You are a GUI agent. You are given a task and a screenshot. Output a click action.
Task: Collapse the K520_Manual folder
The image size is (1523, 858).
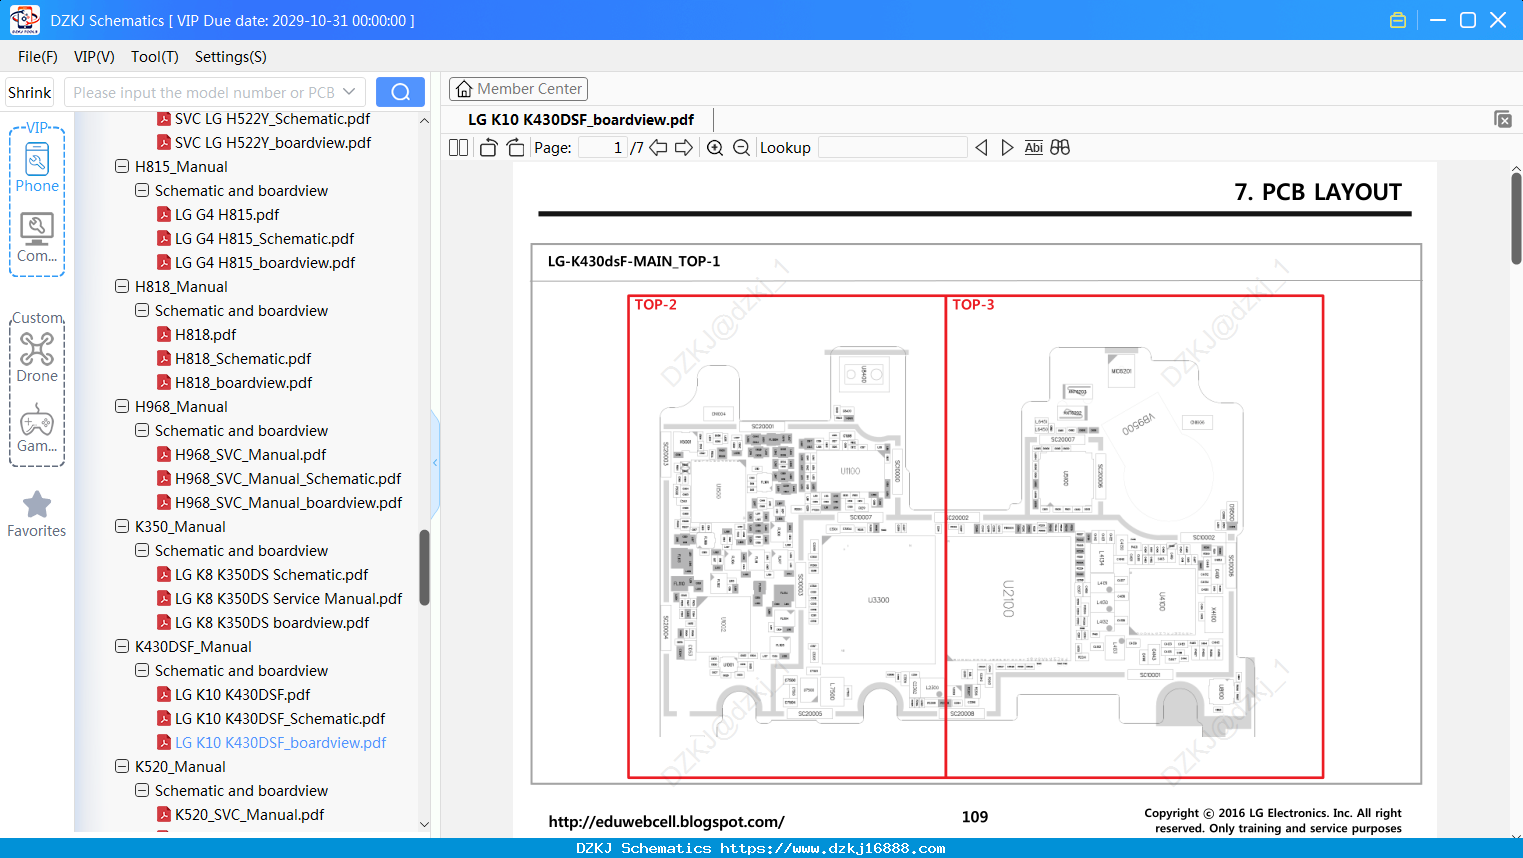tap(122, 766)
